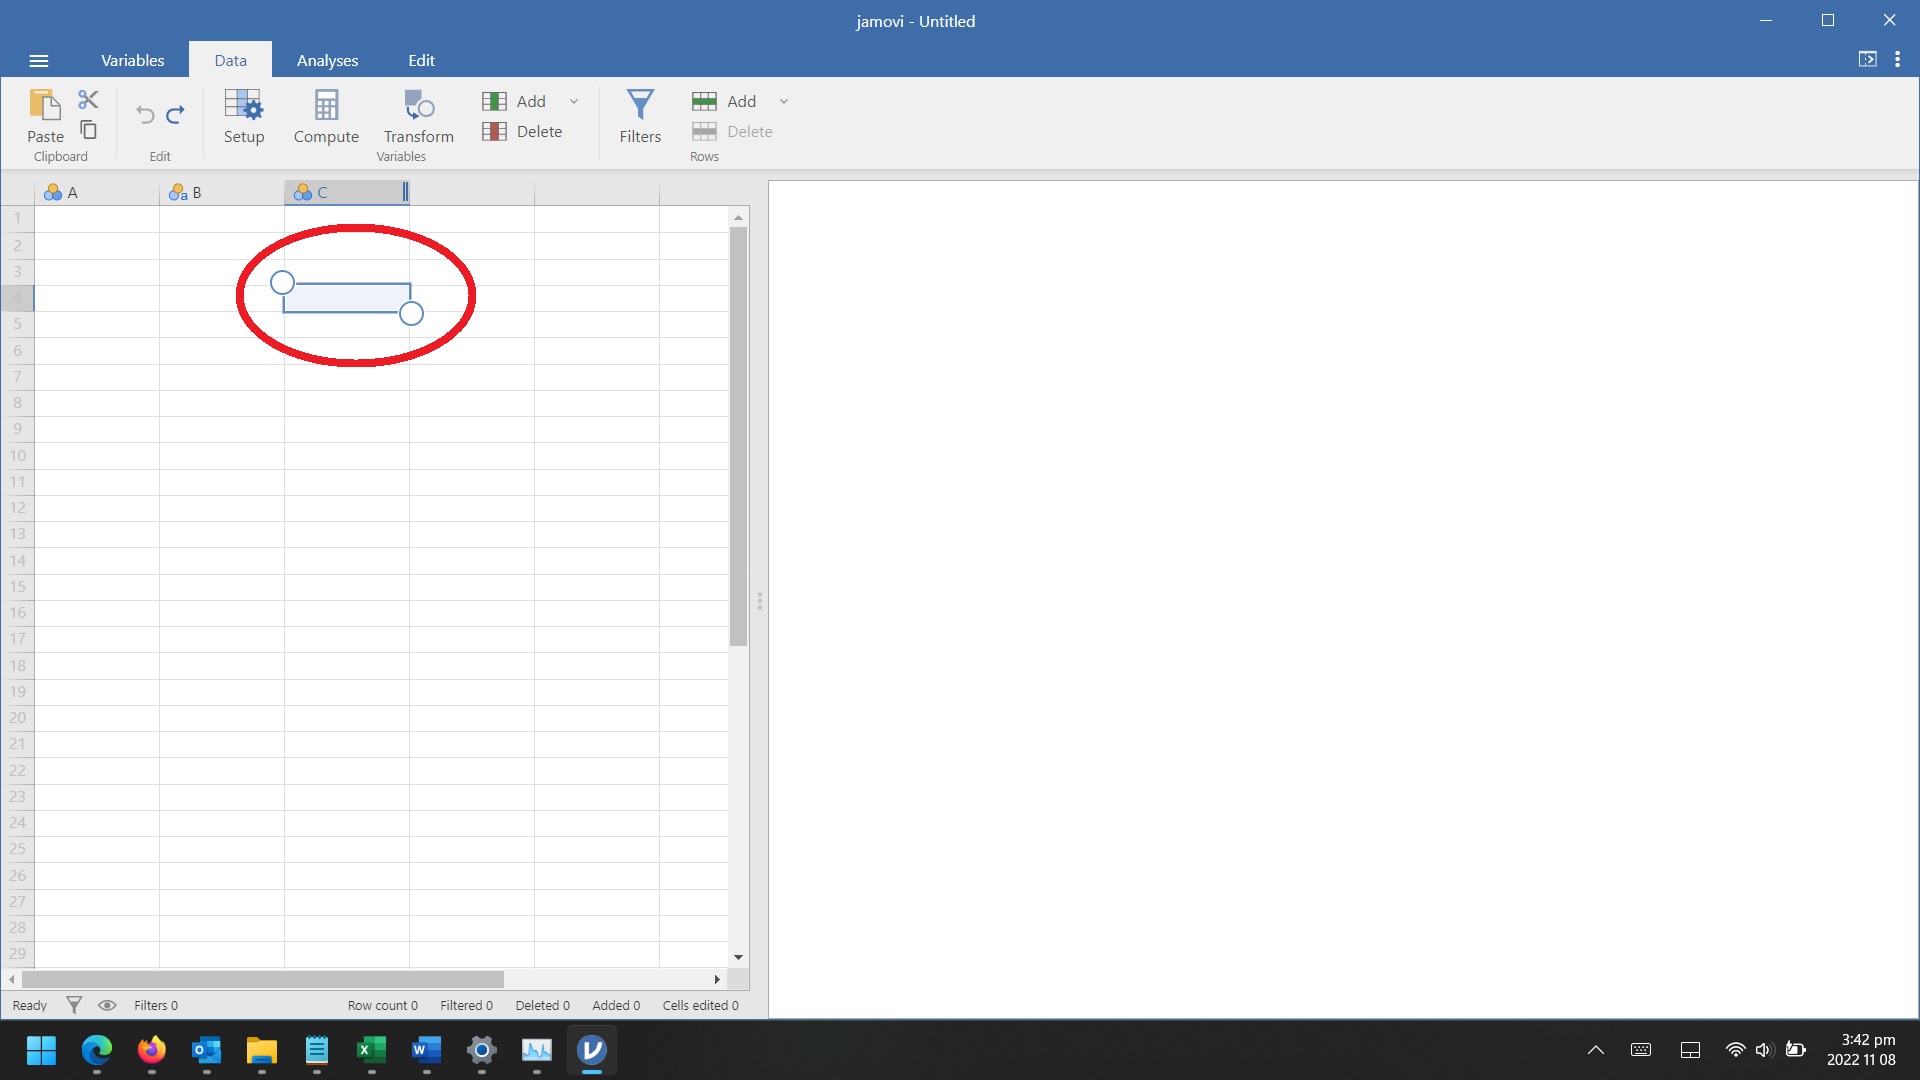
Task: Click the Copy icon in Clipboard group
Action: point(88,130)
